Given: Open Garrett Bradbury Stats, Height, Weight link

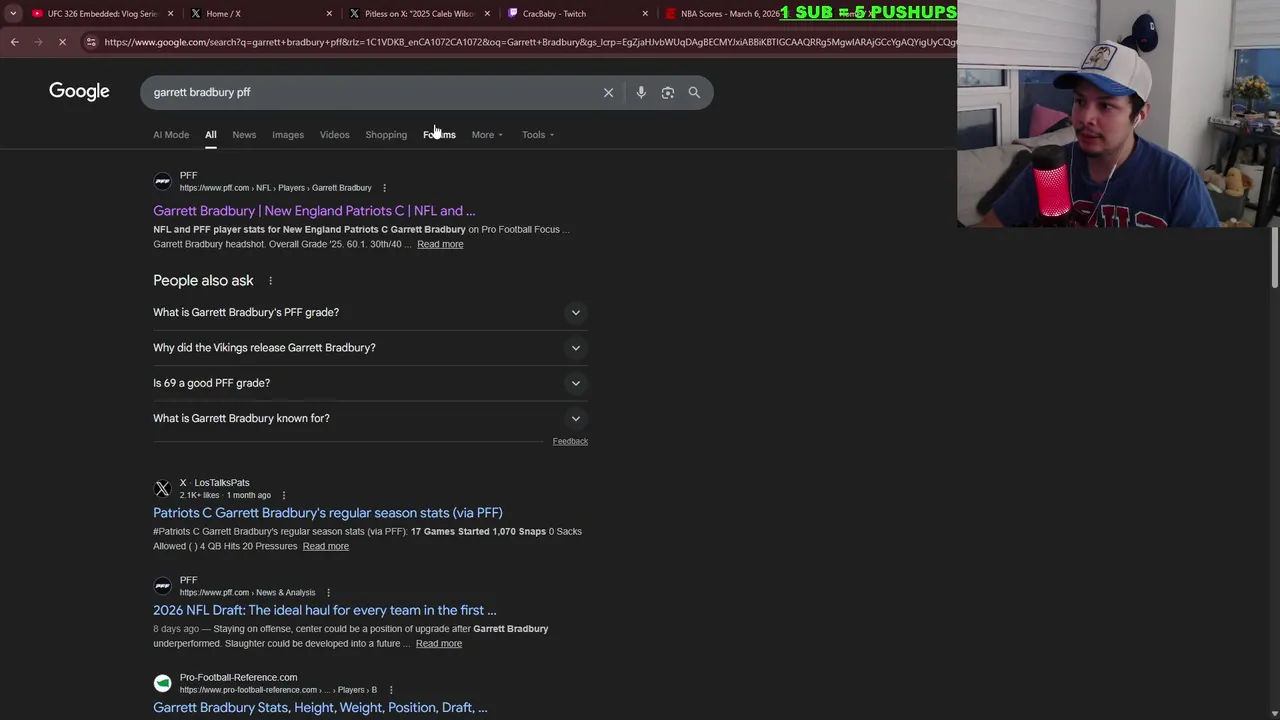Looking at the screenshot, I should [320, 707].
